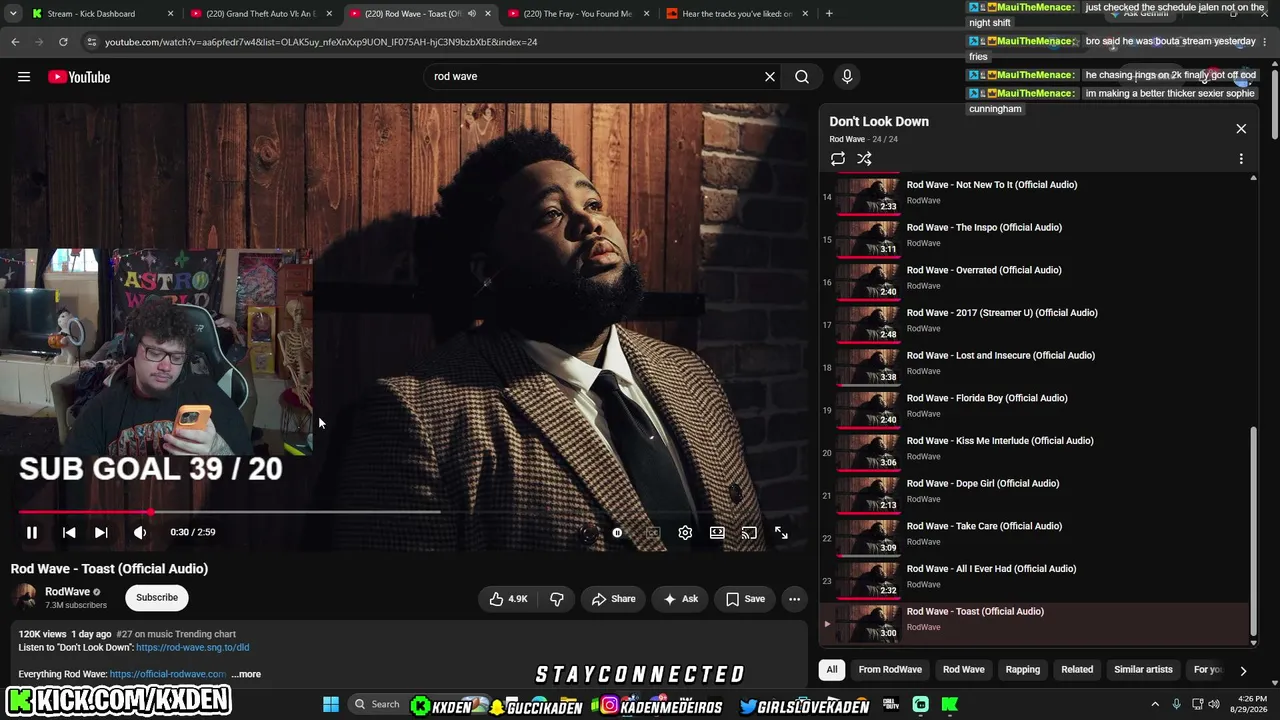Dislike the video with thumbs down
This screenshot has height=720, width=1280.
point(557,599)
